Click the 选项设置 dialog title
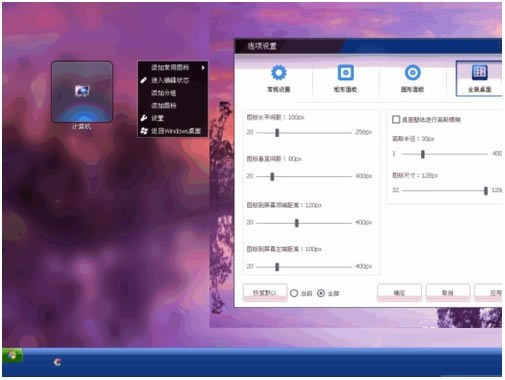This screenshot has width=505, height=380. click(x=262, y=46)
